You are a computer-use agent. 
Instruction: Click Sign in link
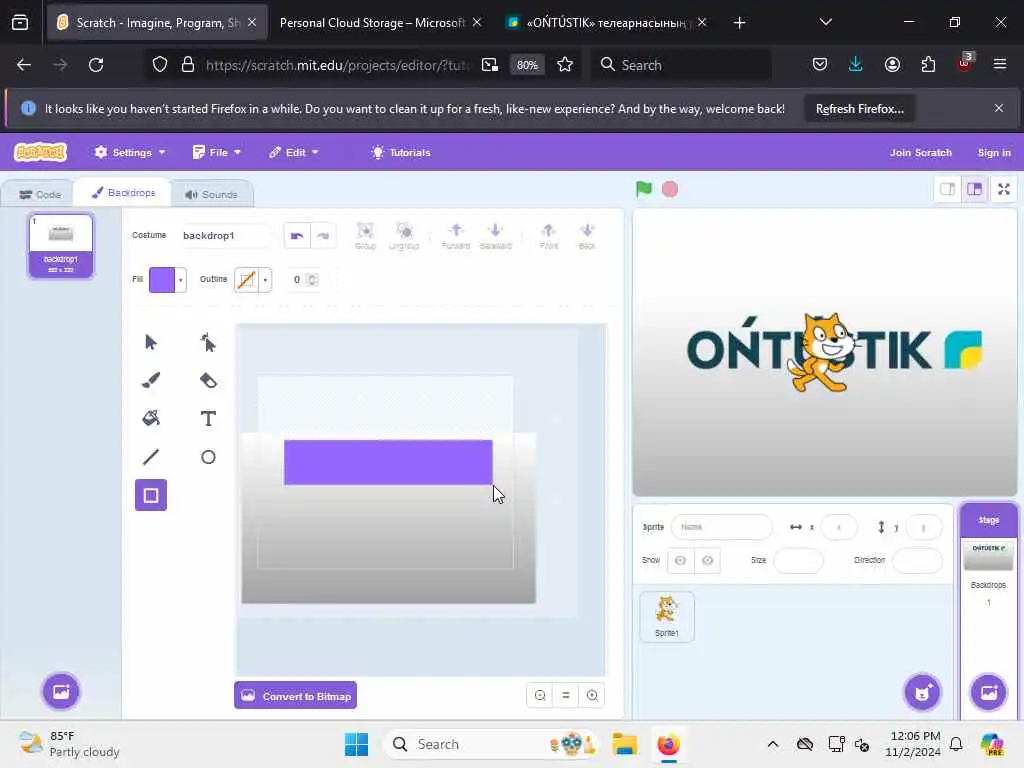point(993,152)
